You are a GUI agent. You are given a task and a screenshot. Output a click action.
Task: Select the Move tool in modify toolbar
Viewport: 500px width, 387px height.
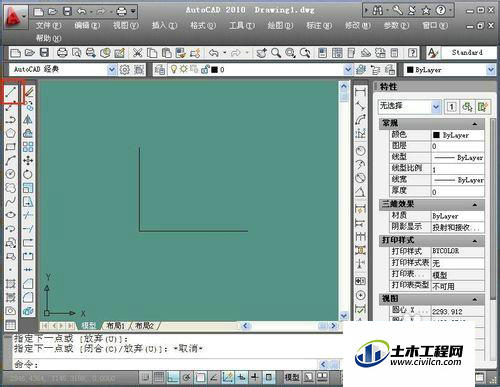(28, 161)
